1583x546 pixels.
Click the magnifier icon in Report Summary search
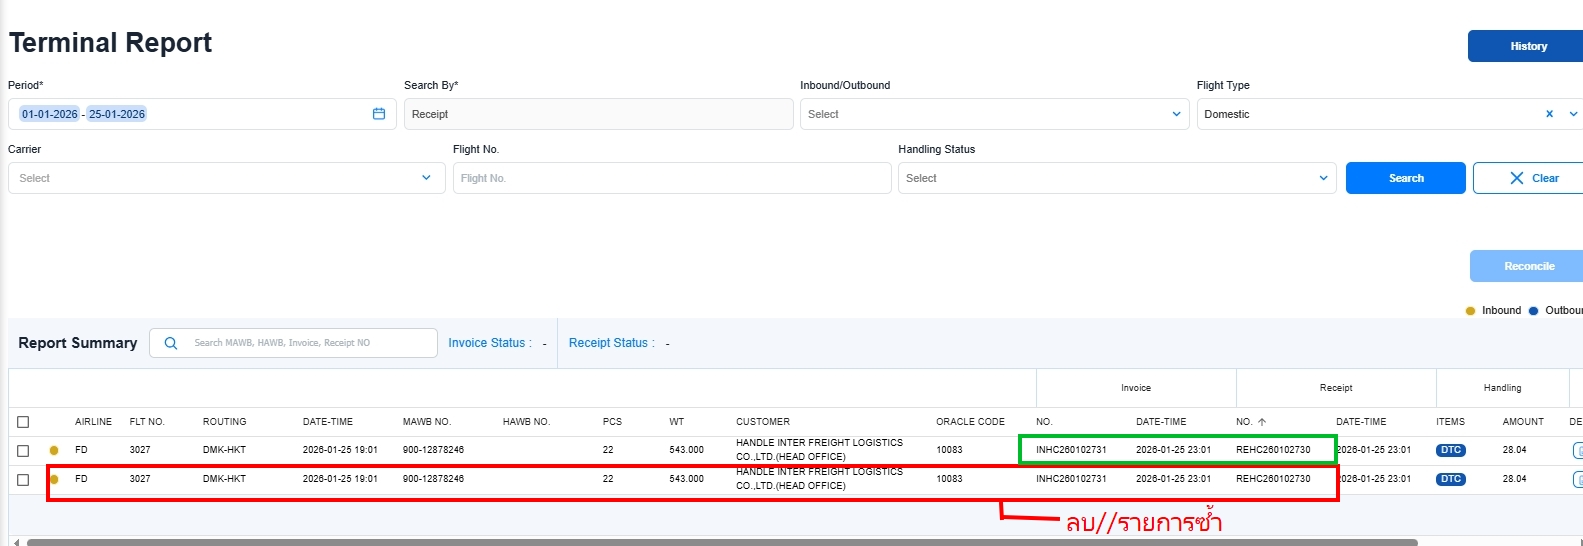(171, 343)
